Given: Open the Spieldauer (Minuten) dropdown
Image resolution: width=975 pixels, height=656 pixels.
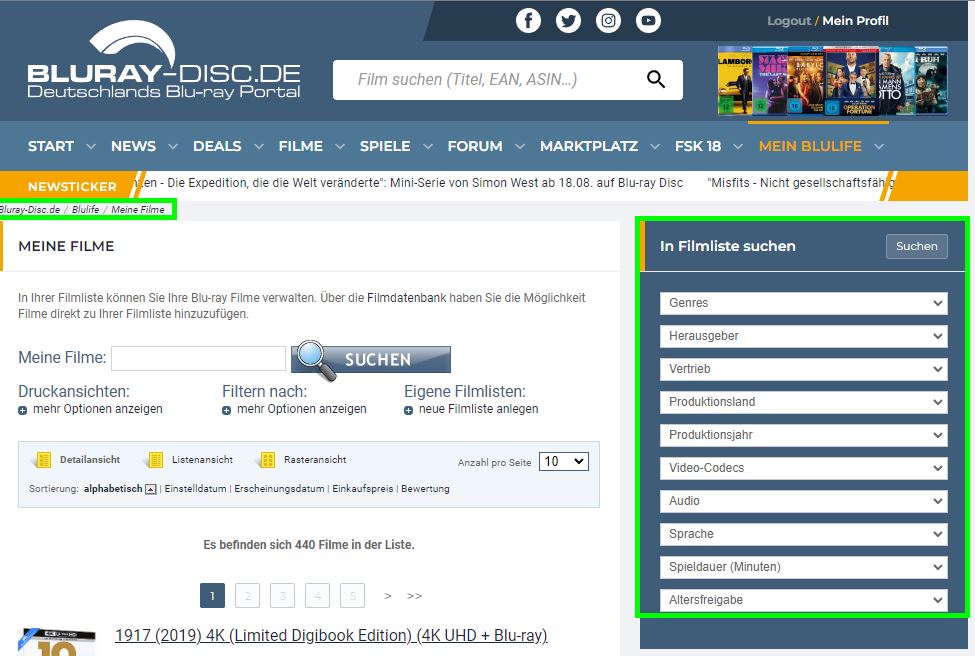Looking at the screenshot, I should 803,566.
